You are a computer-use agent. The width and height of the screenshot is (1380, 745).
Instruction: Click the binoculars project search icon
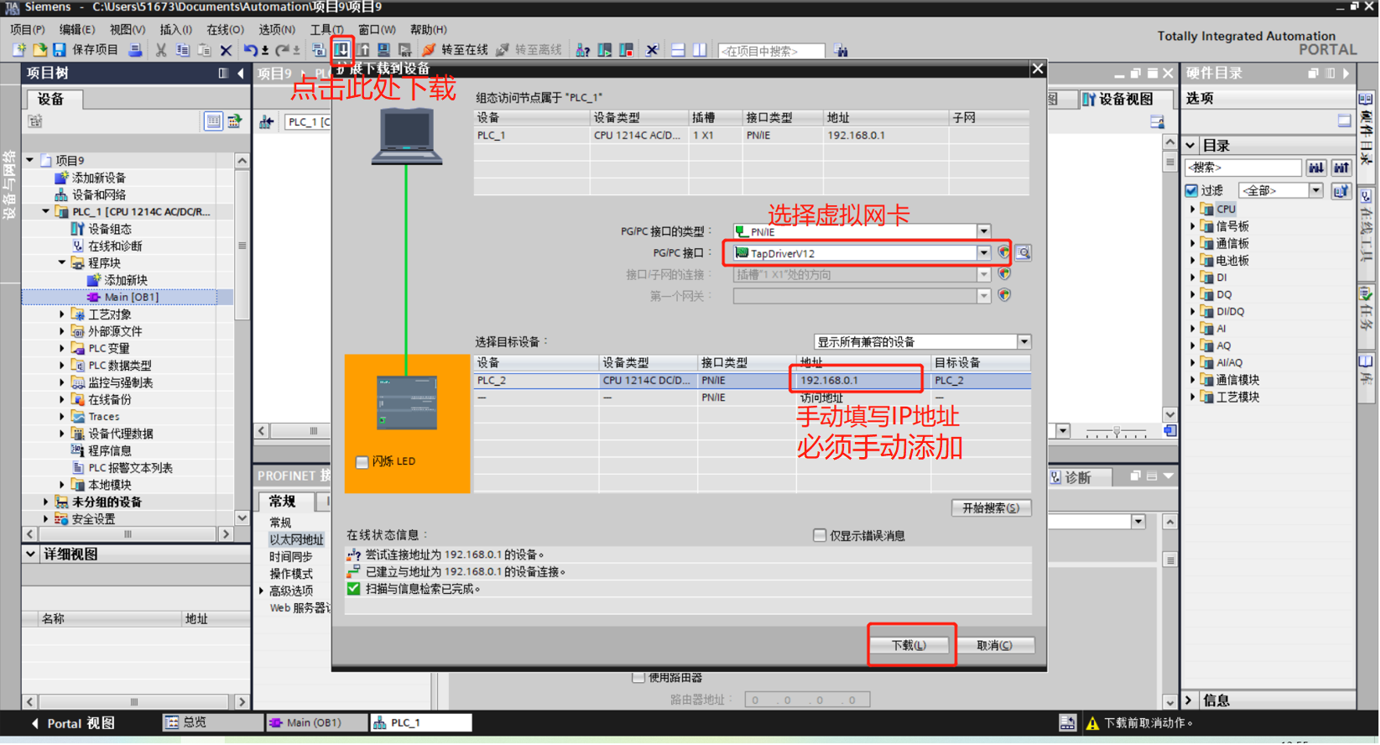coord(841,50)
